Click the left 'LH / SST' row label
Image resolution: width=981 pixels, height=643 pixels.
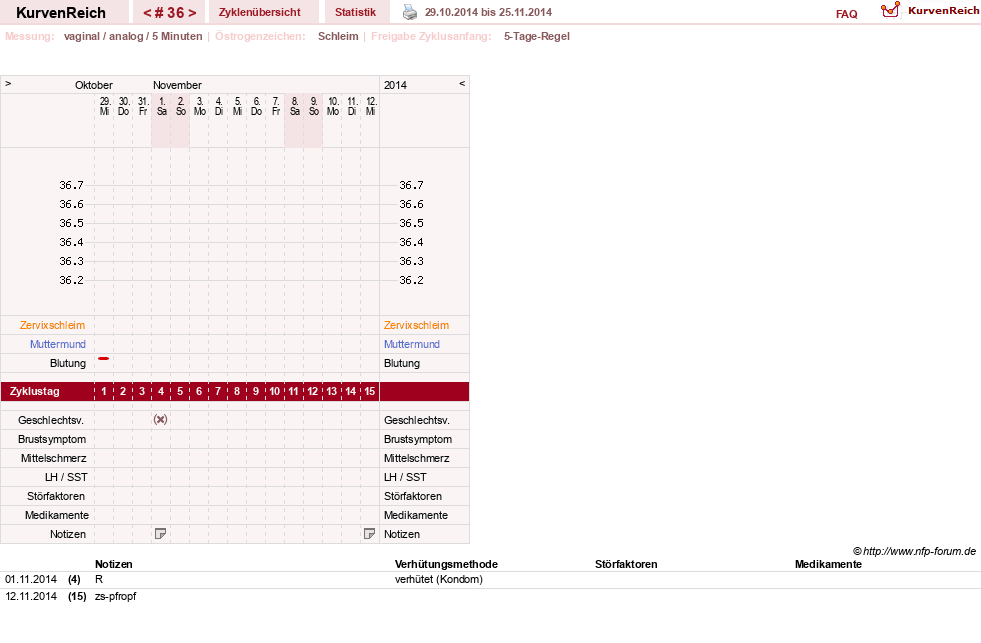coord(66,477)
